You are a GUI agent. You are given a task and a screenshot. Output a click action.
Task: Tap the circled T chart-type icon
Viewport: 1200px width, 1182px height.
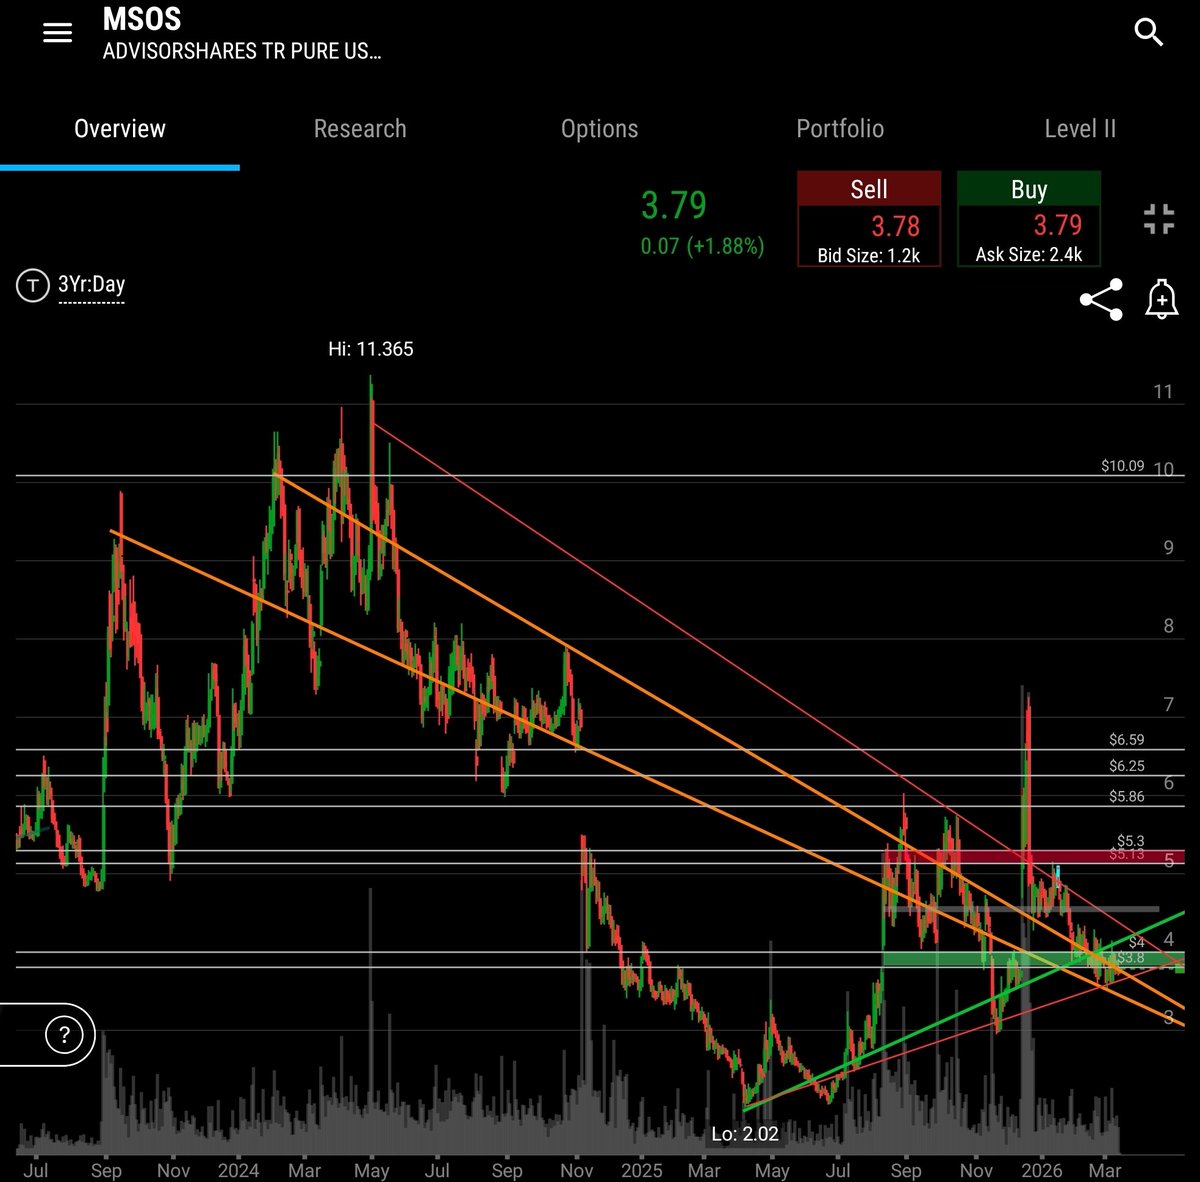click(x=33, y=286)
